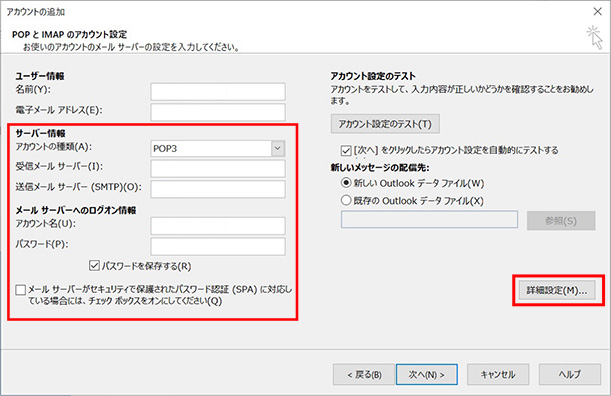Enable the SPA password authentication checkbox
This screenshot has height=396, width=611.
click(21, 290)
